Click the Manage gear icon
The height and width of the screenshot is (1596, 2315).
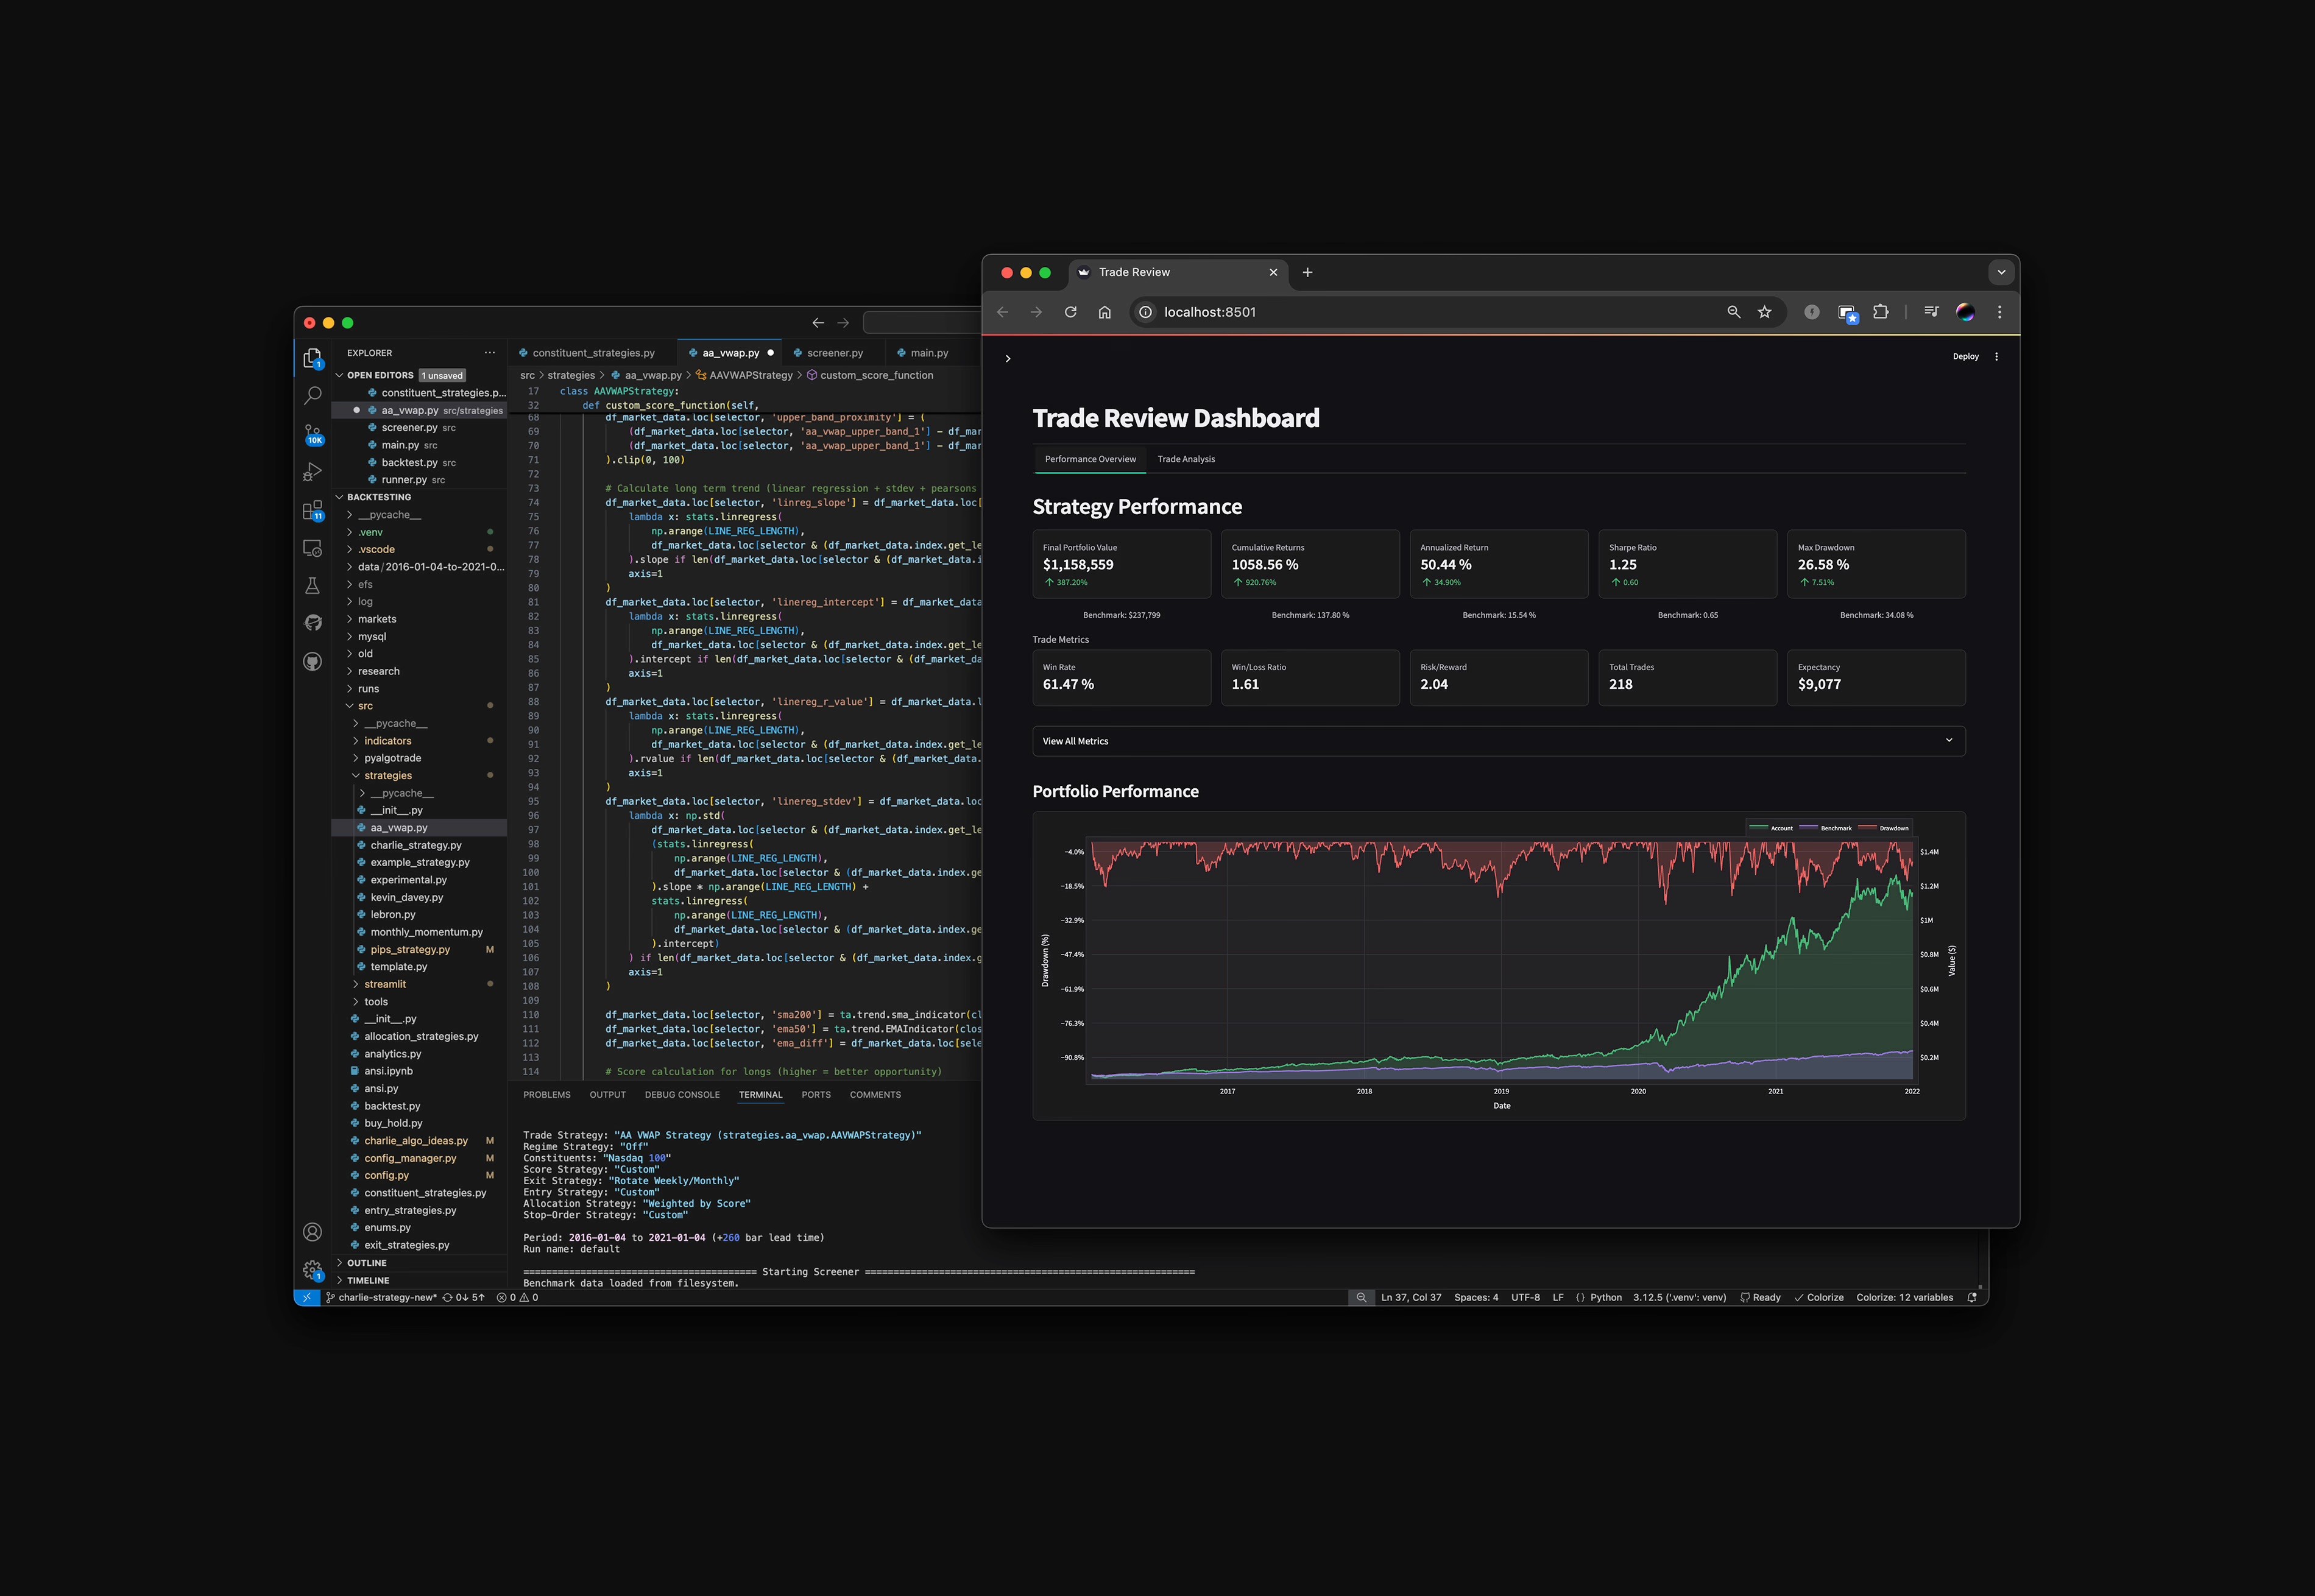(313, 1270)
